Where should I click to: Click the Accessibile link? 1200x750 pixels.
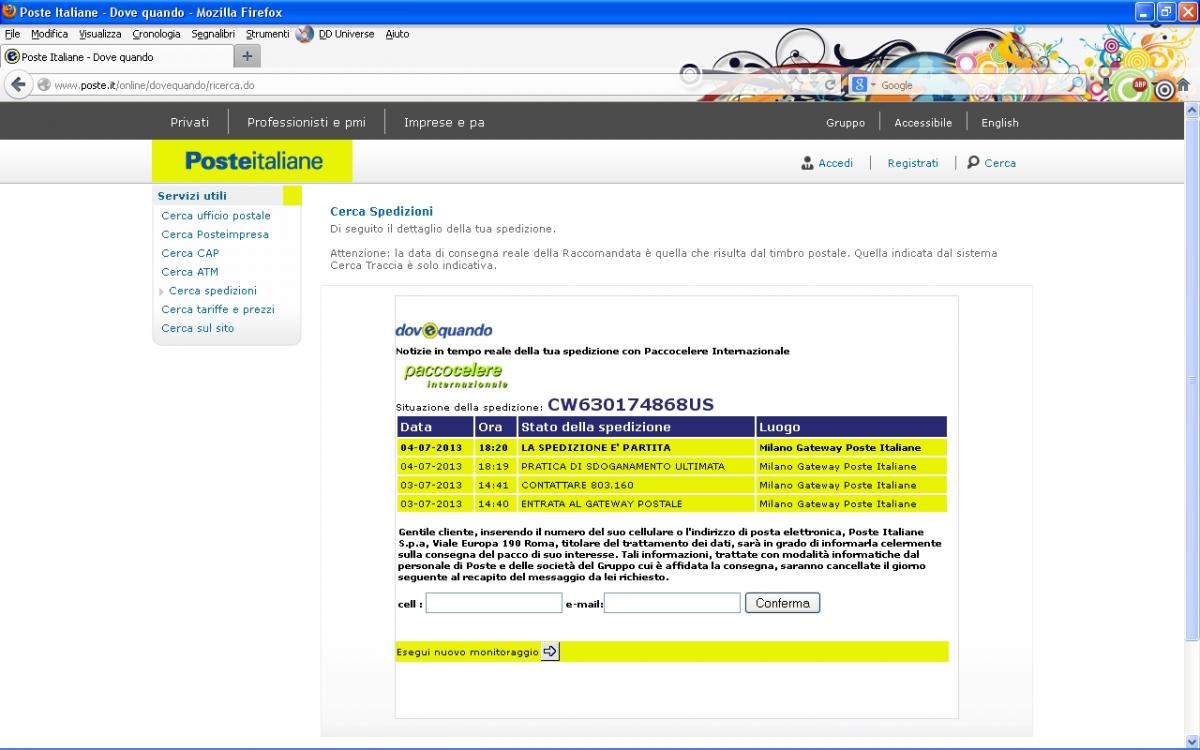coord(923,123)
